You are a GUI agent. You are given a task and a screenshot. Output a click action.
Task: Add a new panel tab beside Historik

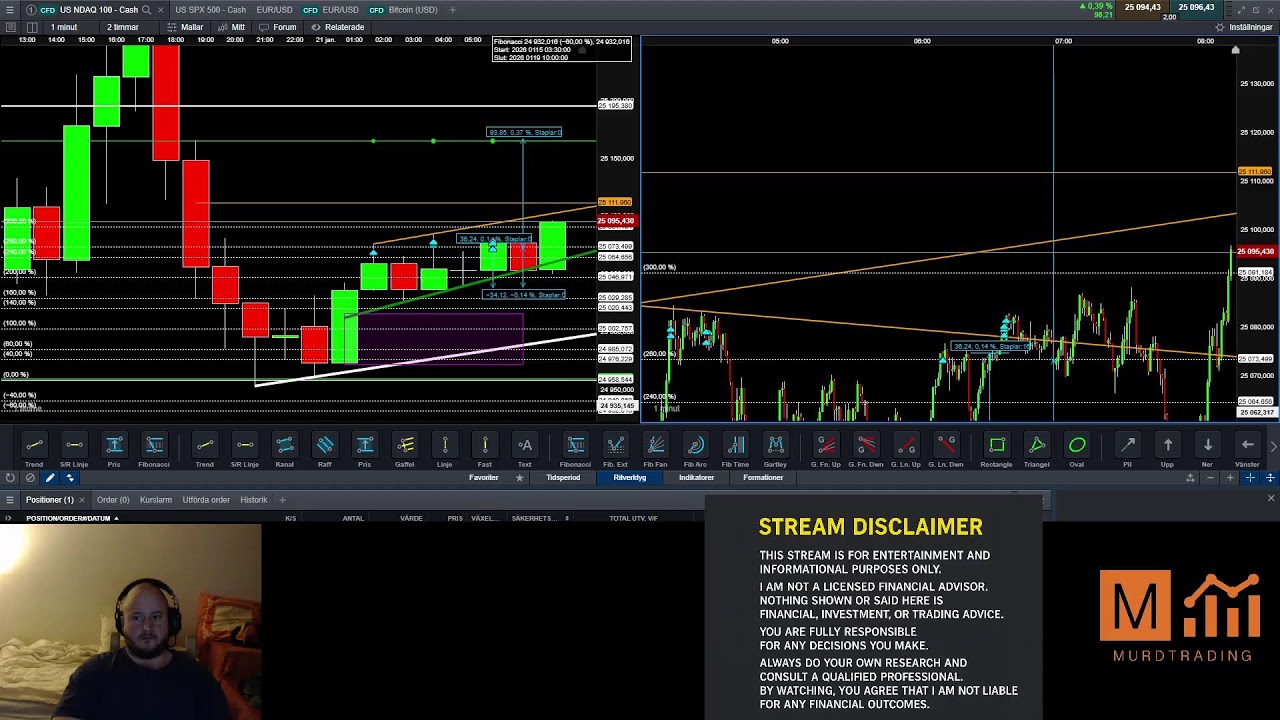(x=282, y=500)
